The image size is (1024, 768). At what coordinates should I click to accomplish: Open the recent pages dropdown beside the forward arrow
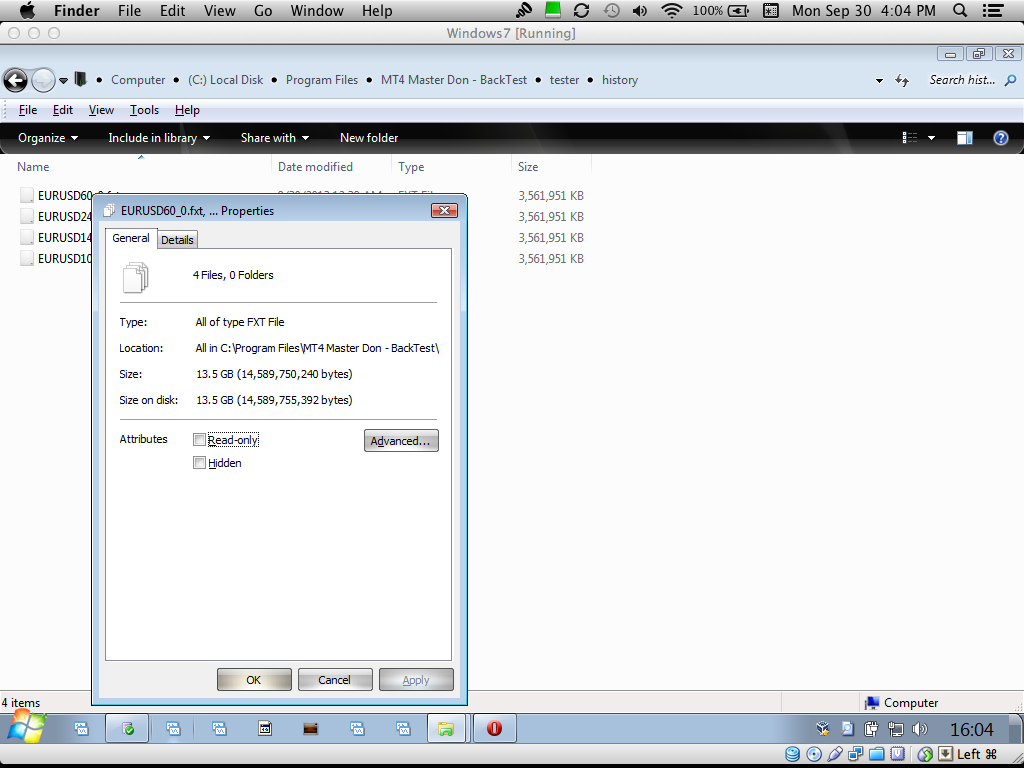(63, 81)
